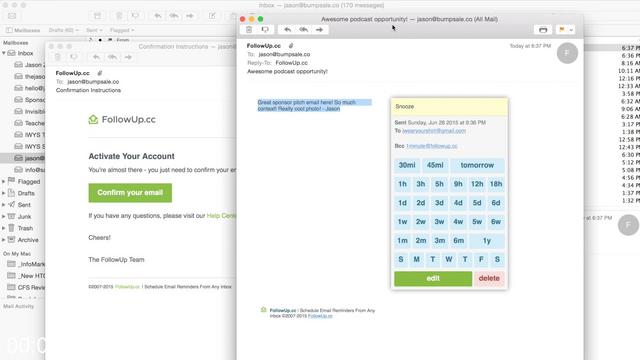Snooze reminder for 45 minutes
The width and height of the screenshot is (640, 360).
(435, 165)
